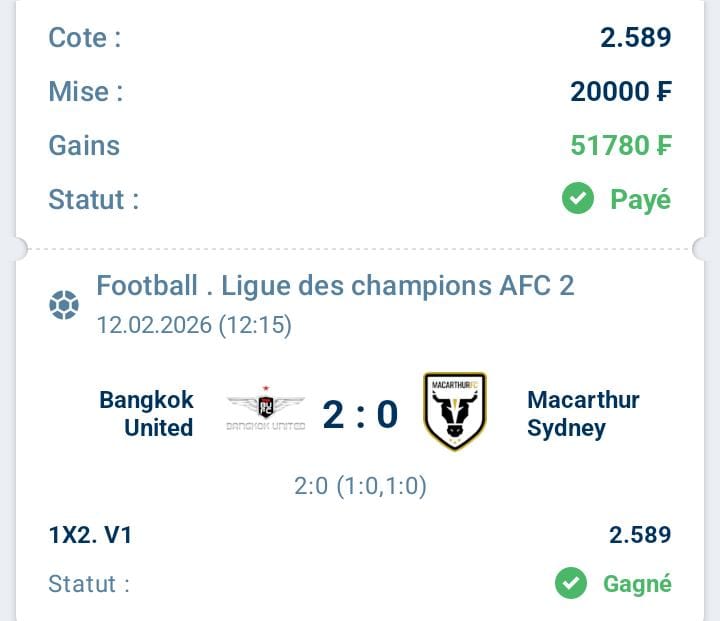
Task: Click the match date 12.02.2026 (12:15)
Action: click(x=194, y=326)
